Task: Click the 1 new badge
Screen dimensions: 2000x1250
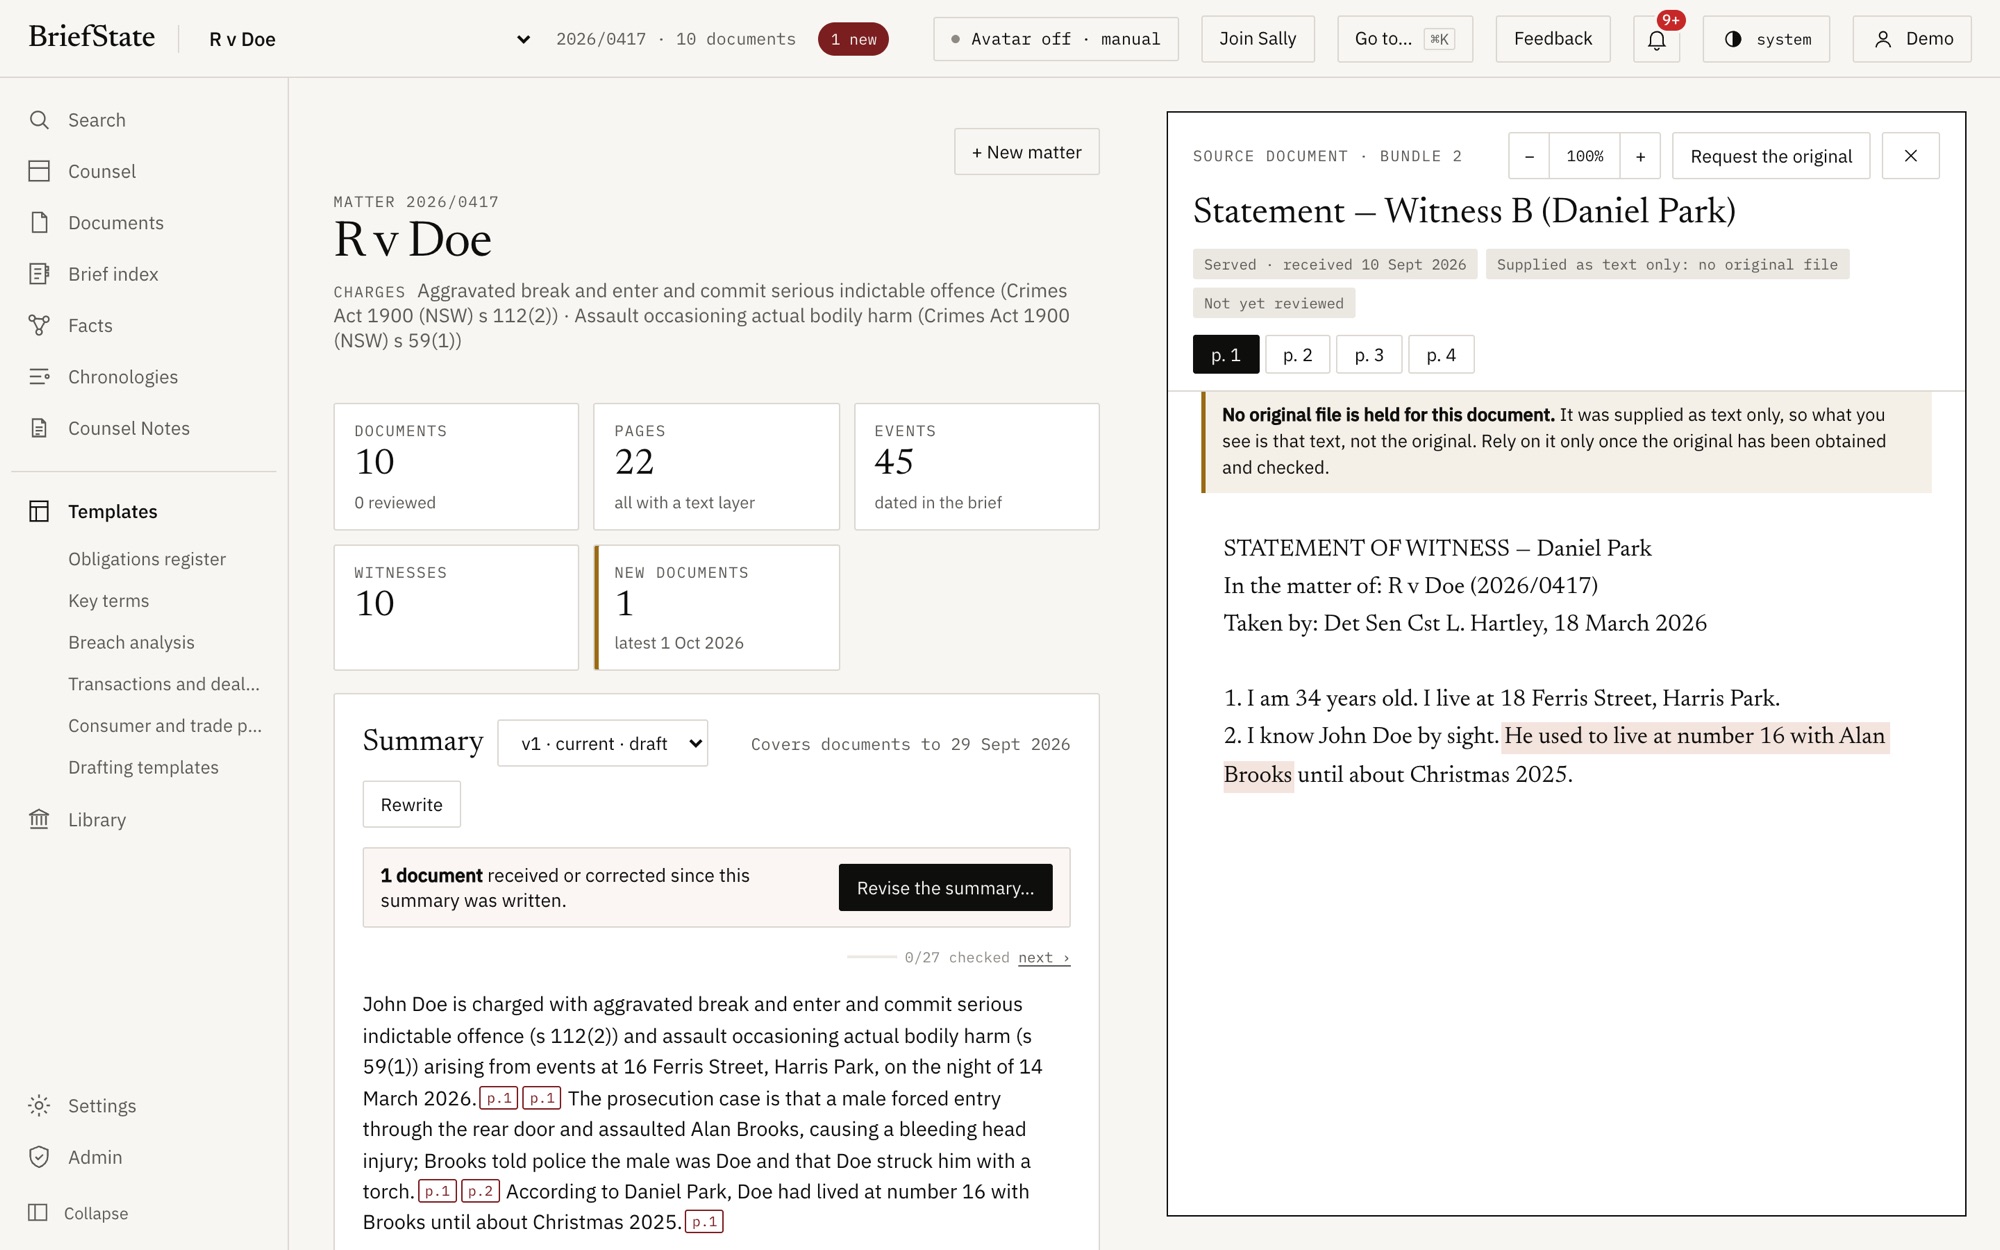Action: pos(853,39)
